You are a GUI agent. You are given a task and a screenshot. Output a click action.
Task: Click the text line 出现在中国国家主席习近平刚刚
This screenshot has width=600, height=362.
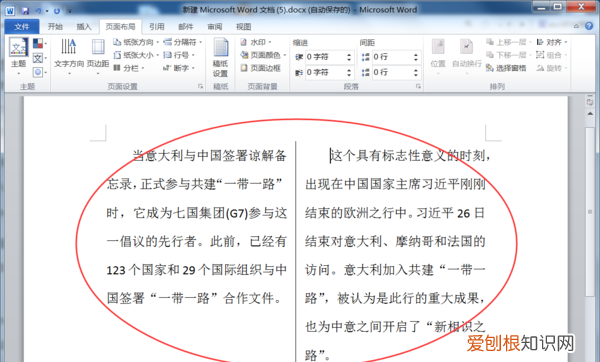point(395,184)
